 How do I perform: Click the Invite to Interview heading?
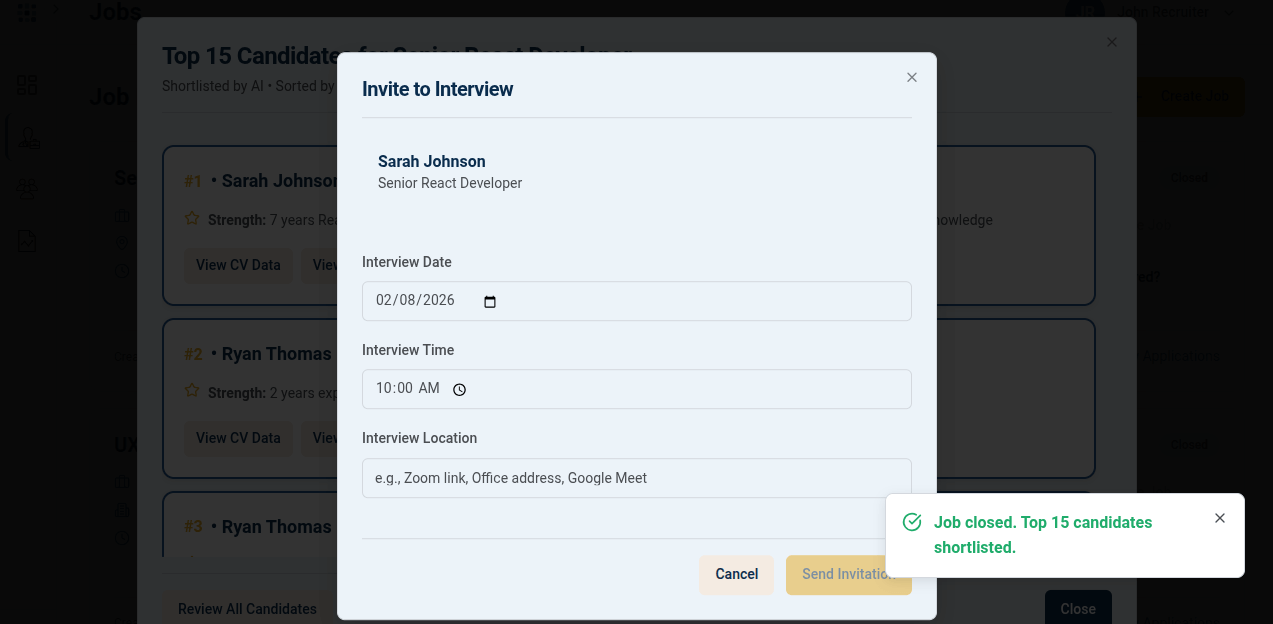(x=437, y=89)
